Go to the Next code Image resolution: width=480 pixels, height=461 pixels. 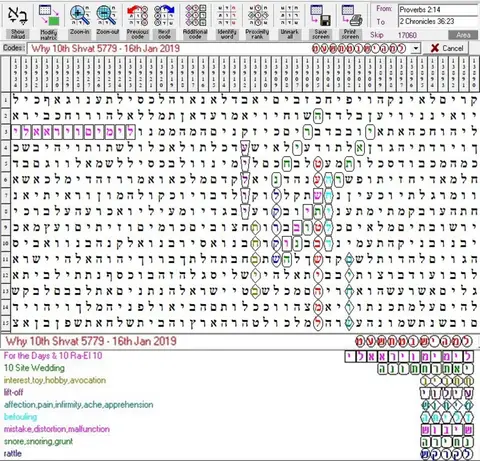point(164,15)
